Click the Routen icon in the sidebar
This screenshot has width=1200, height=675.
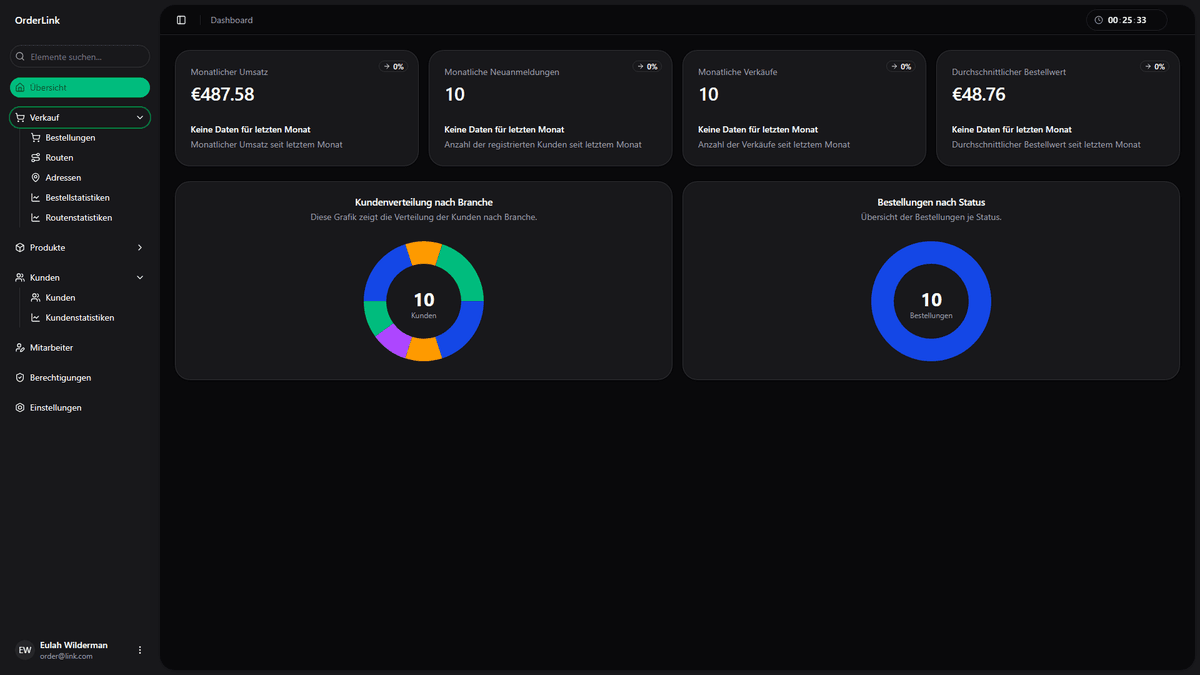[35, 157]
